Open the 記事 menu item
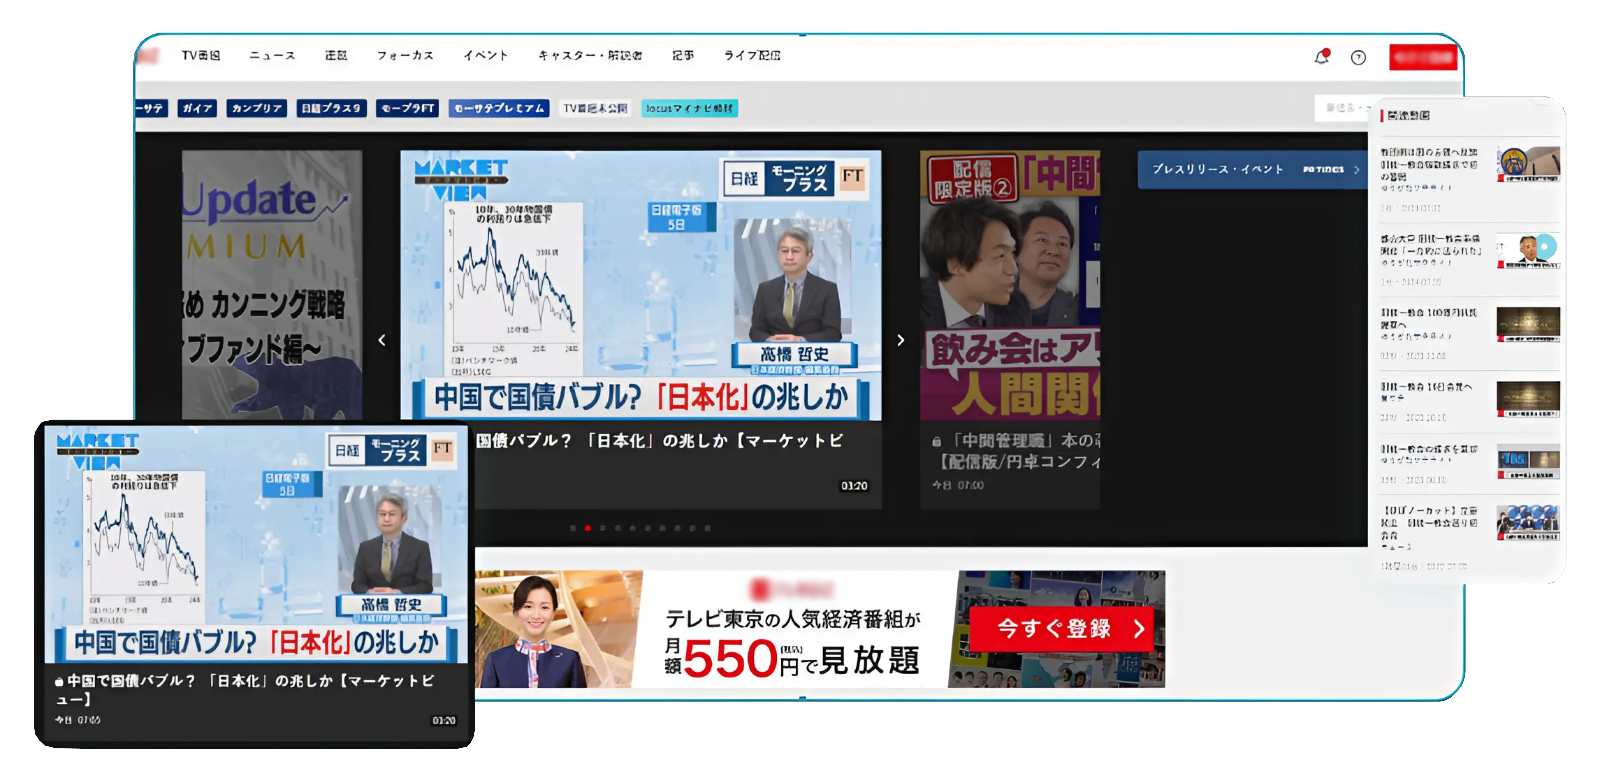1600x766 pixels. pyautogui.click(x=683, y=56)
